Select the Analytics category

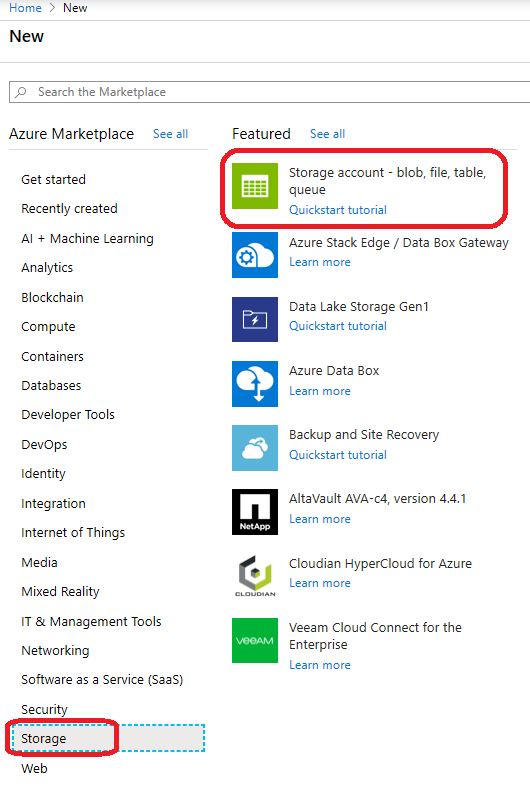47,268
